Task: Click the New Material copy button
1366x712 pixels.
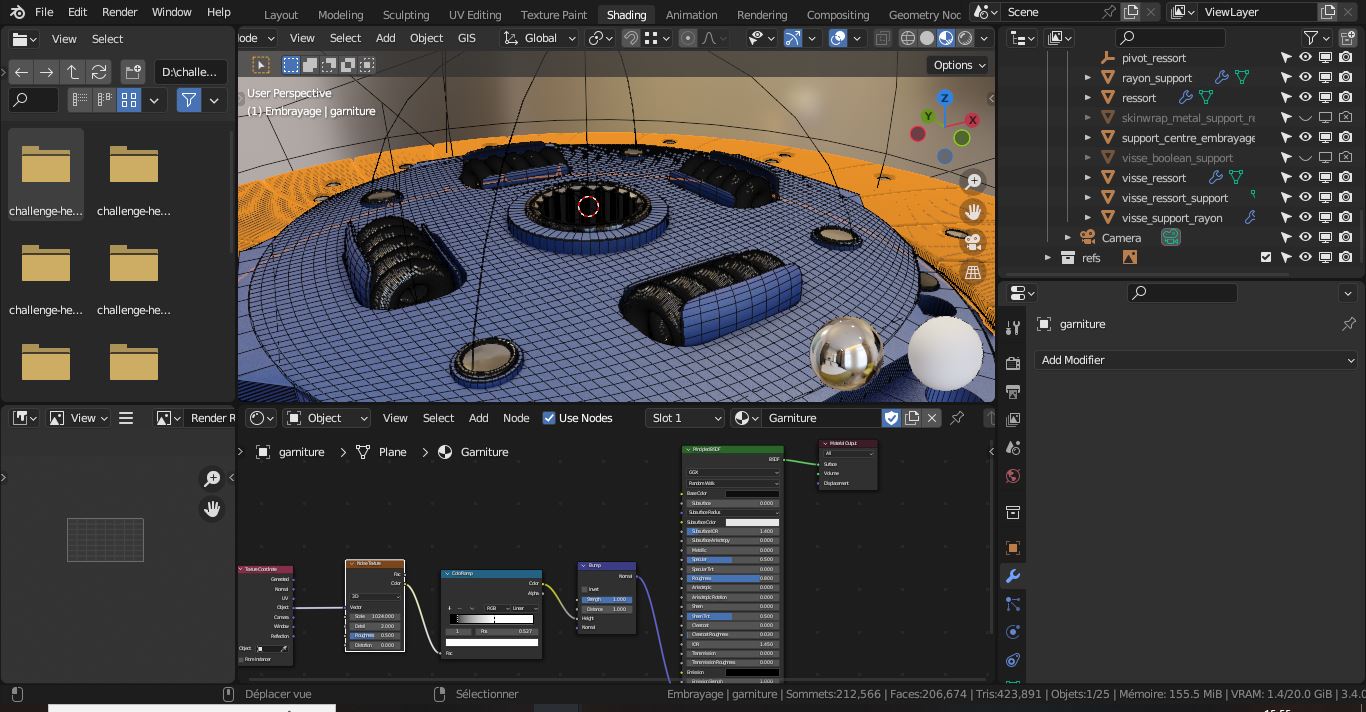Action: (x=912, y=418)
